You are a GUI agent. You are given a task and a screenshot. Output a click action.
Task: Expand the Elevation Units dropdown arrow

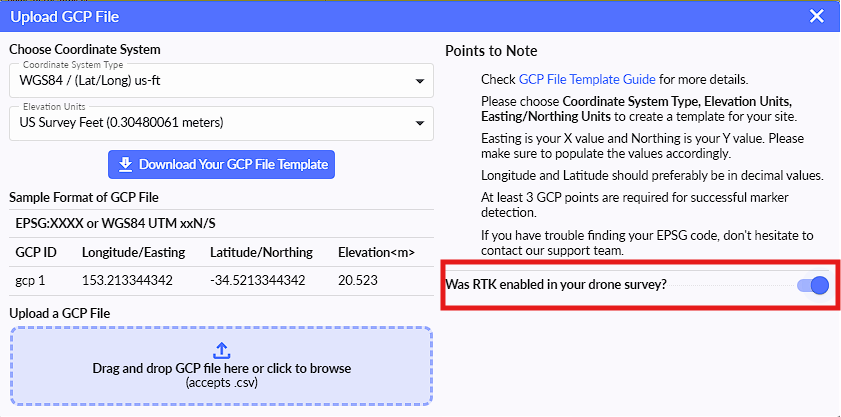coord(419,123)
